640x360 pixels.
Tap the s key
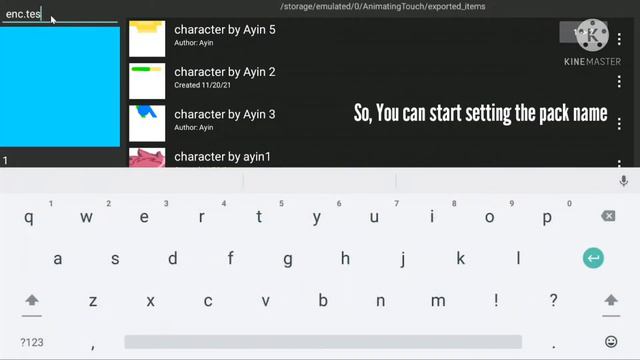(115, 259)
